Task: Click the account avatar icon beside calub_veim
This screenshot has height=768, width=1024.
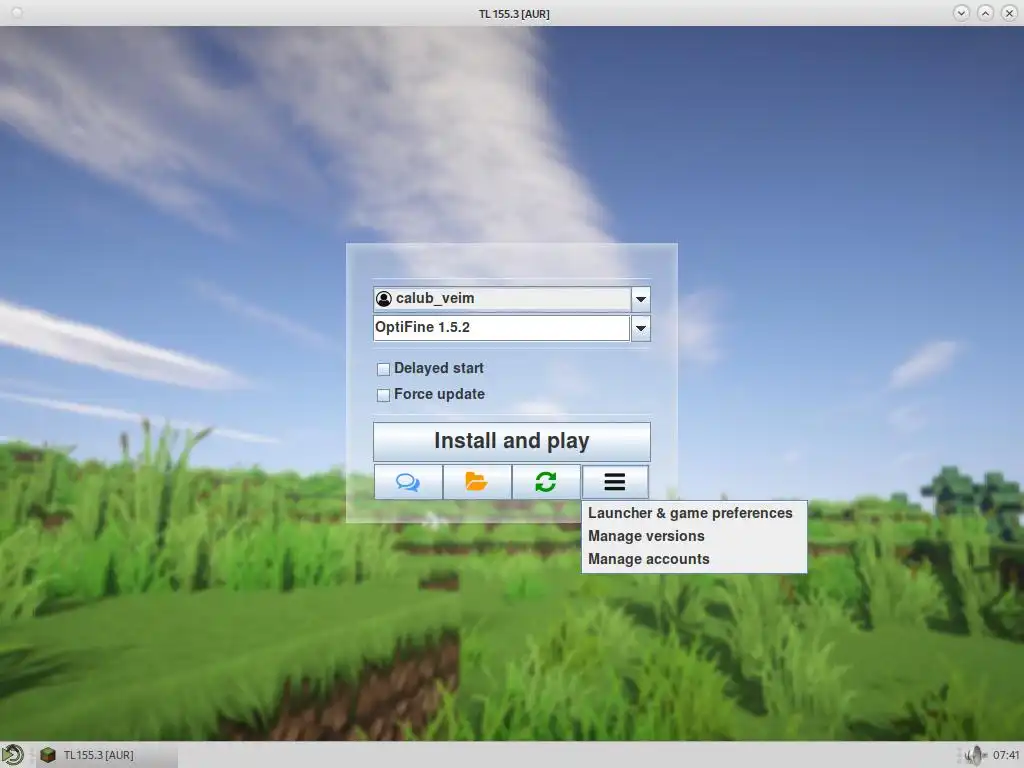Action: pyautogui.click(x=384, y=298)
